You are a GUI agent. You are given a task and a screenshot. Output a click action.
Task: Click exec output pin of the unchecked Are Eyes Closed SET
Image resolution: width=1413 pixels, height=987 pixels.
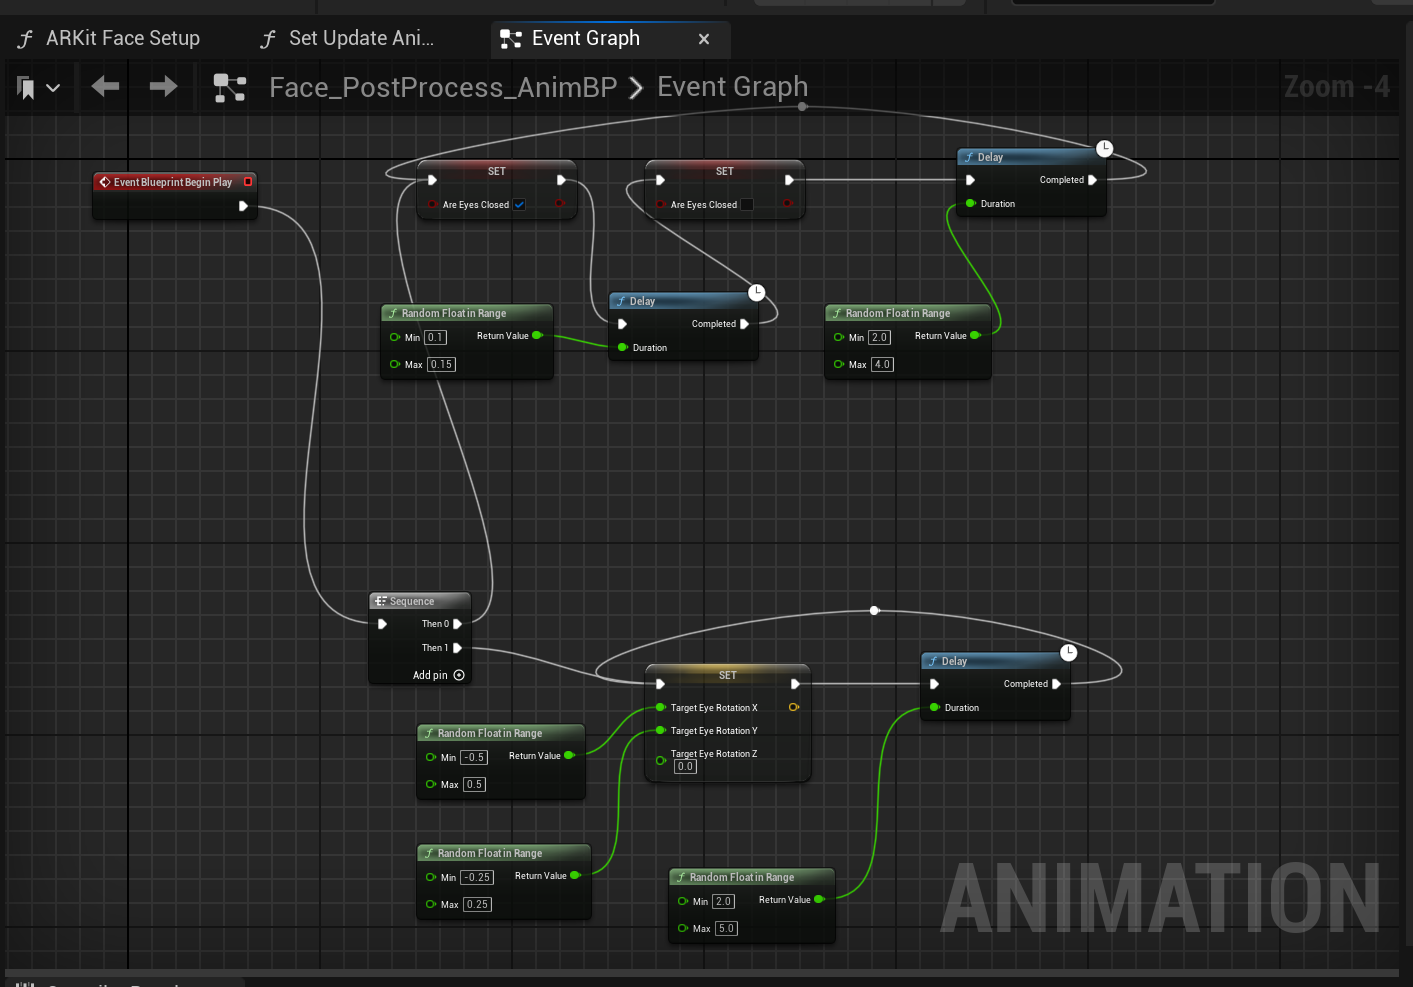(789, 180)
